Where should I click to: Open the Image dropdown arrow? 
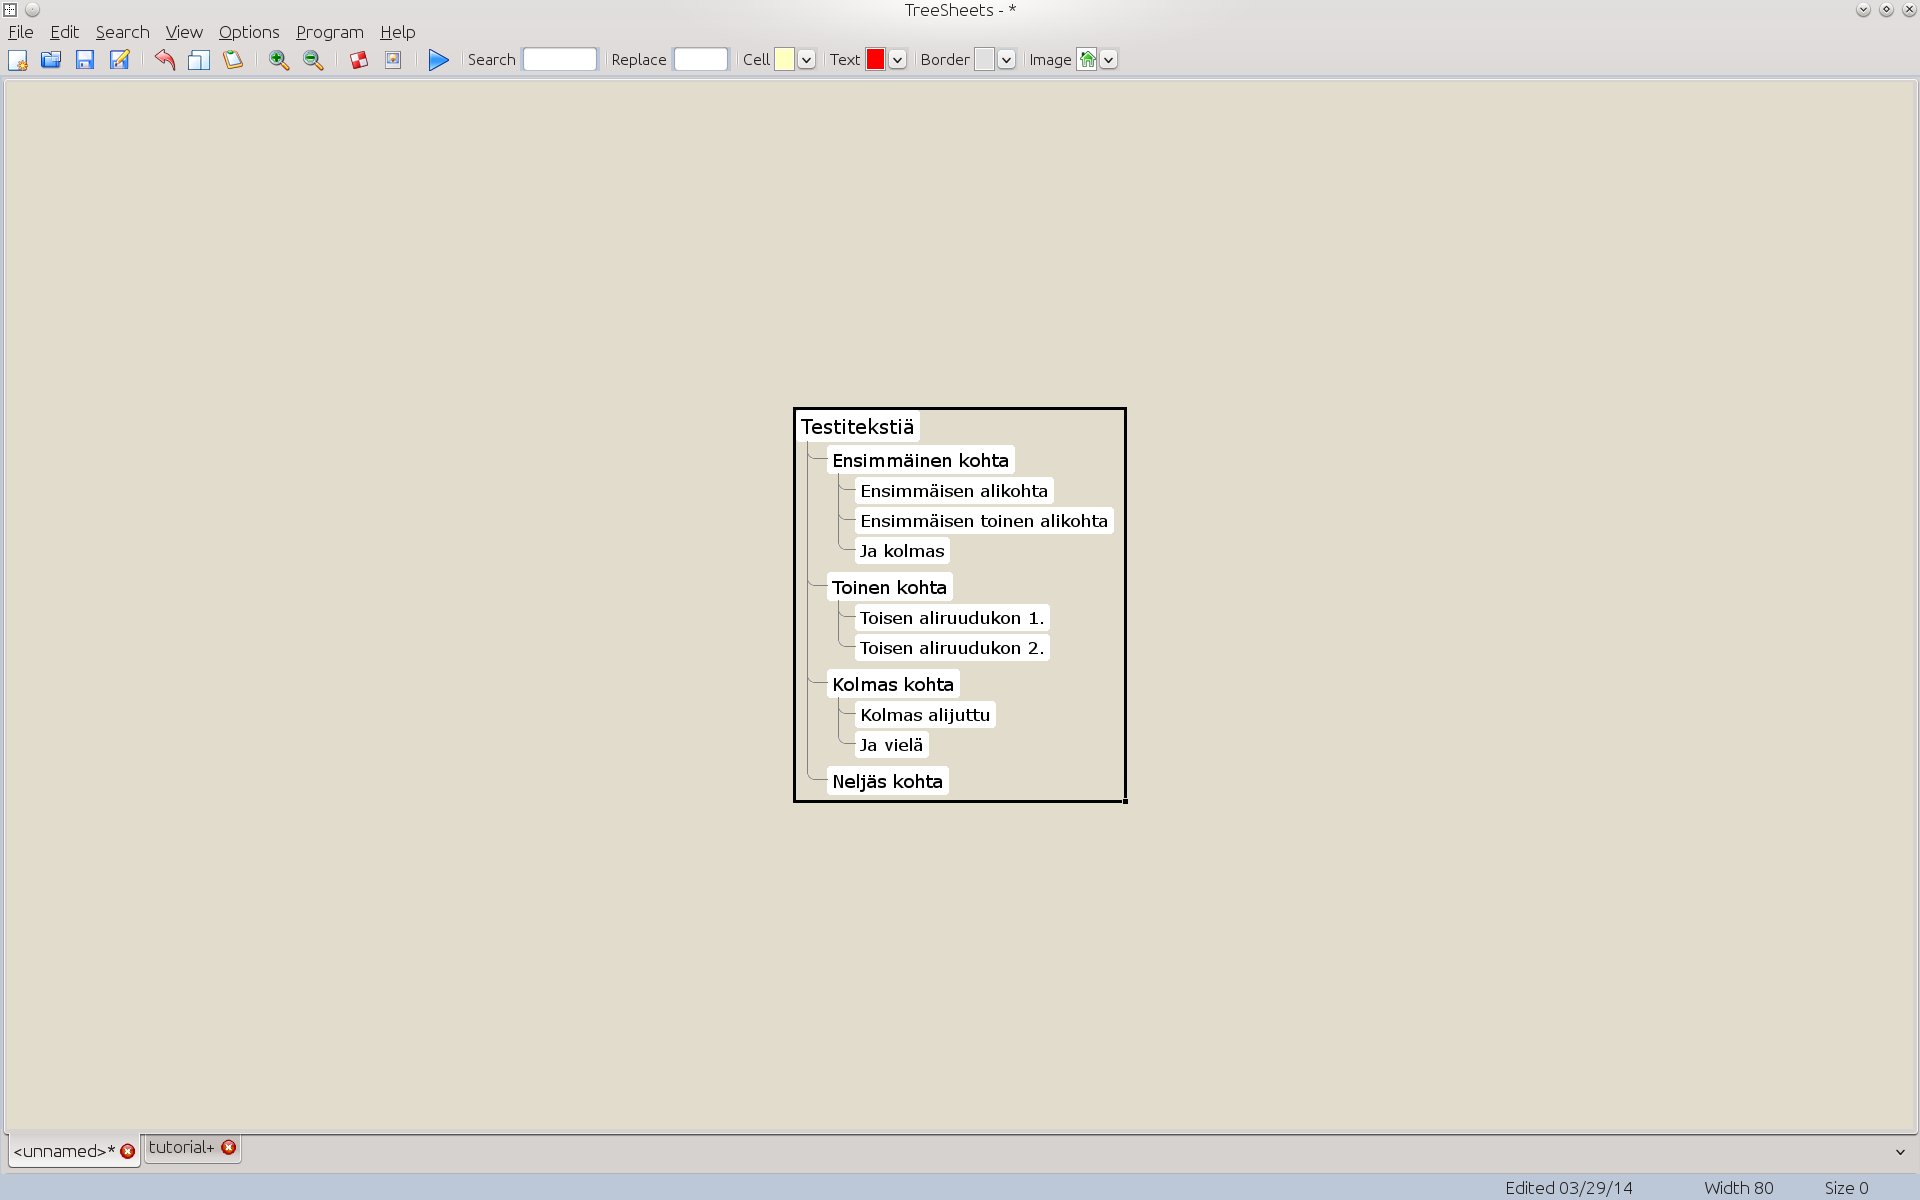tap(1108, 60)
